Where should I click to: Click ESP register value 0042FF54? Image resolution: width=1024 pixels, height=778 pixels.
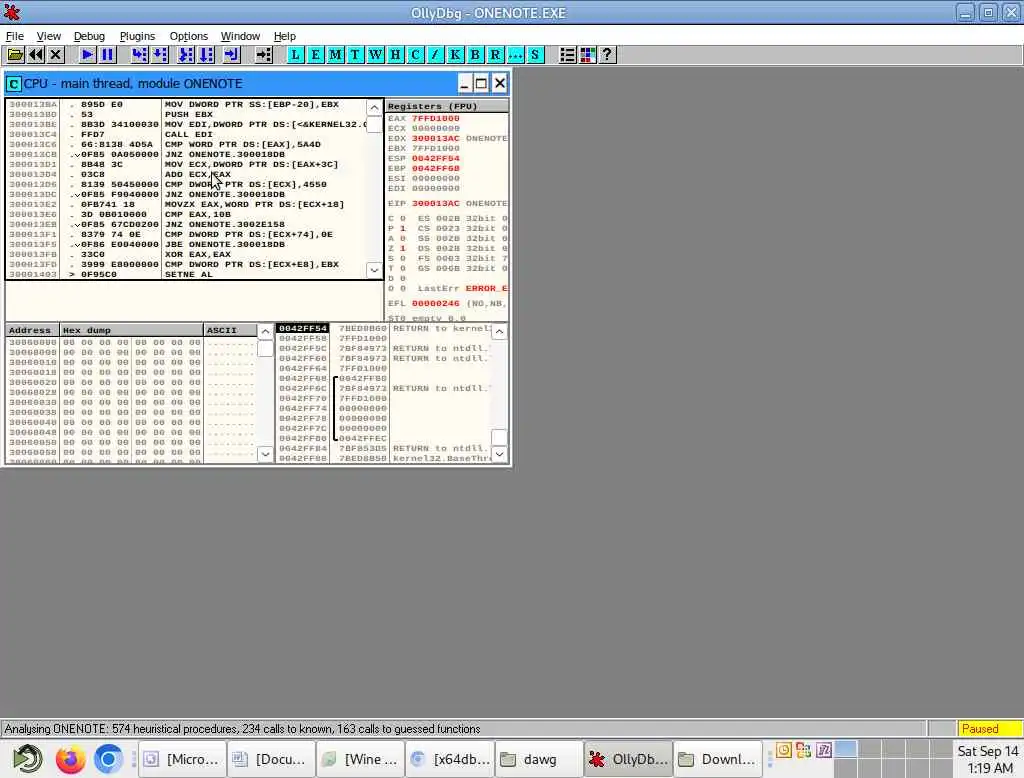click(436, 158)
